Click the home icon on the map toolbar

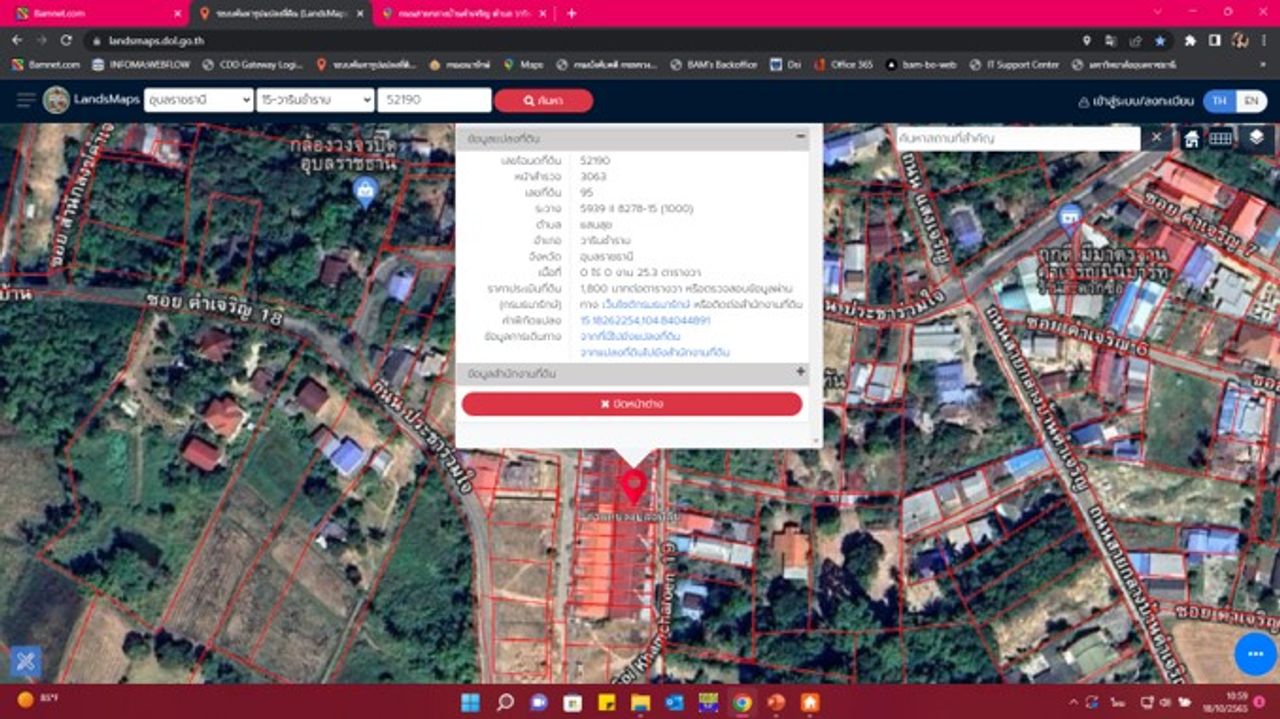click(1191, 139)
